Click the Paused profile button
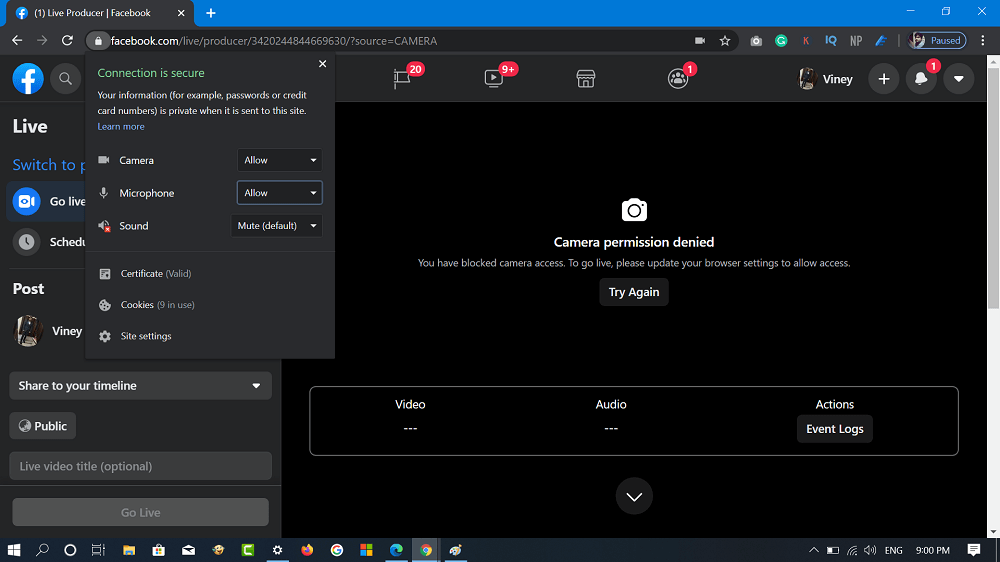Viewport: 1000px width, 562px height. click(937, 41)
